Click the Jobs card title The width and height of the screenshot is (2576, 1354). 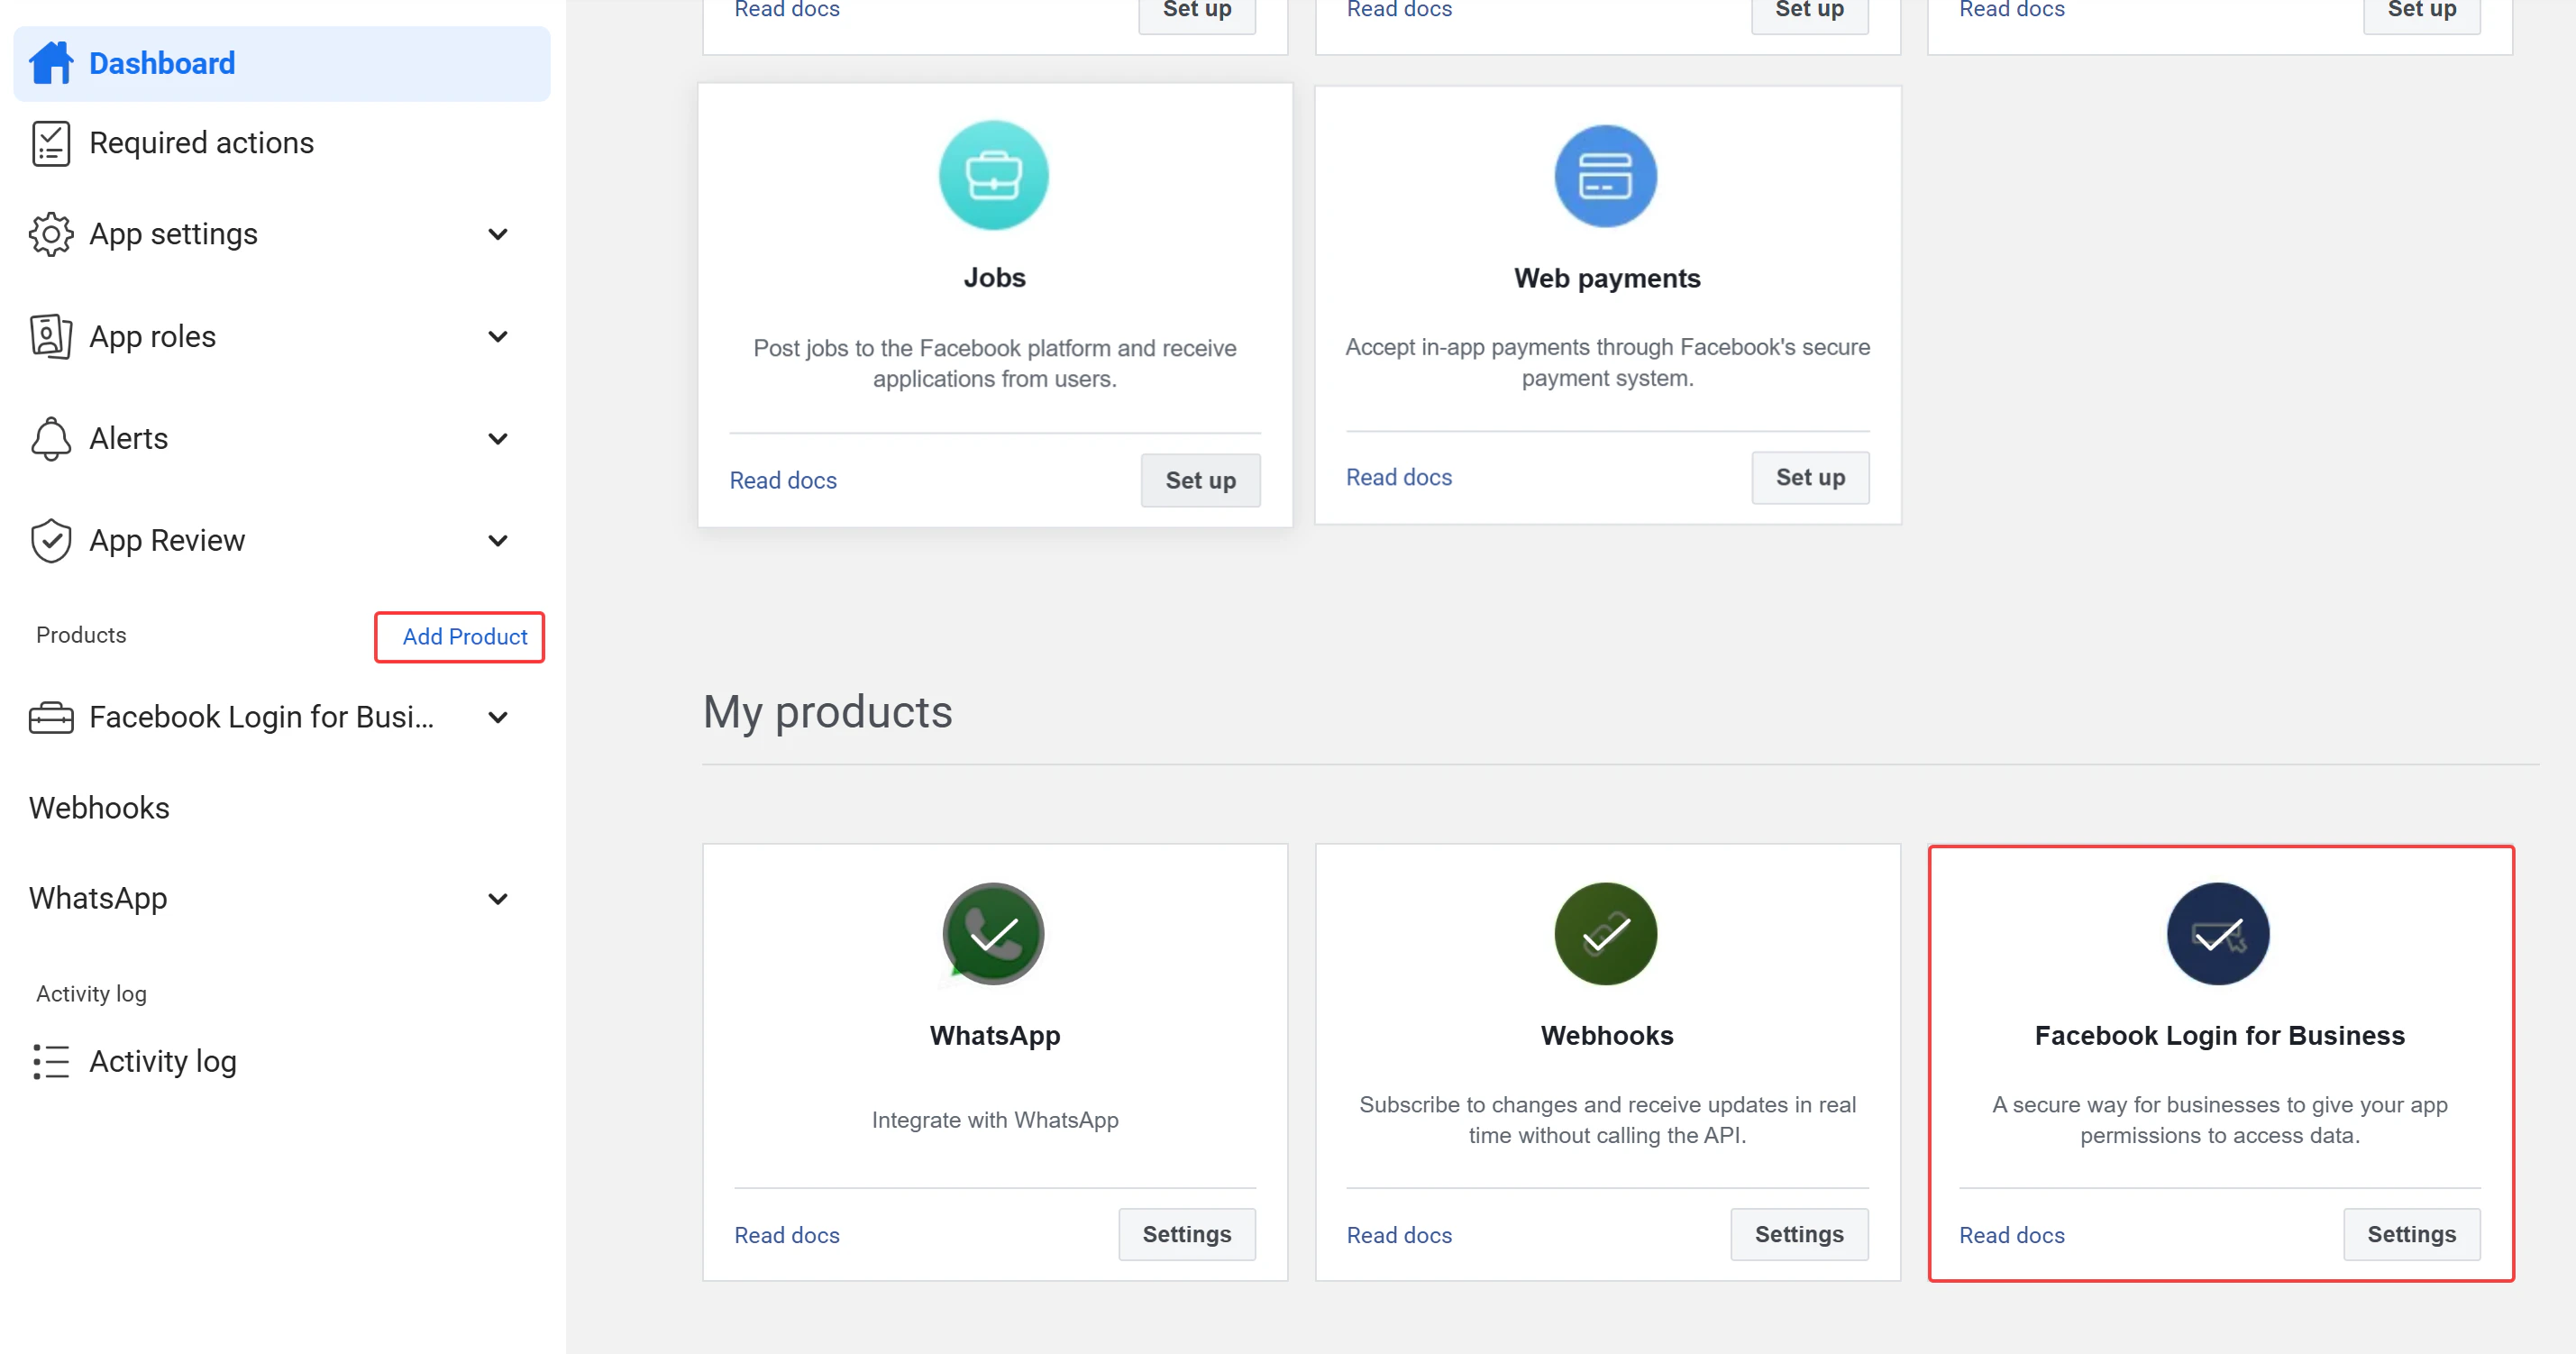click(994, 277)
